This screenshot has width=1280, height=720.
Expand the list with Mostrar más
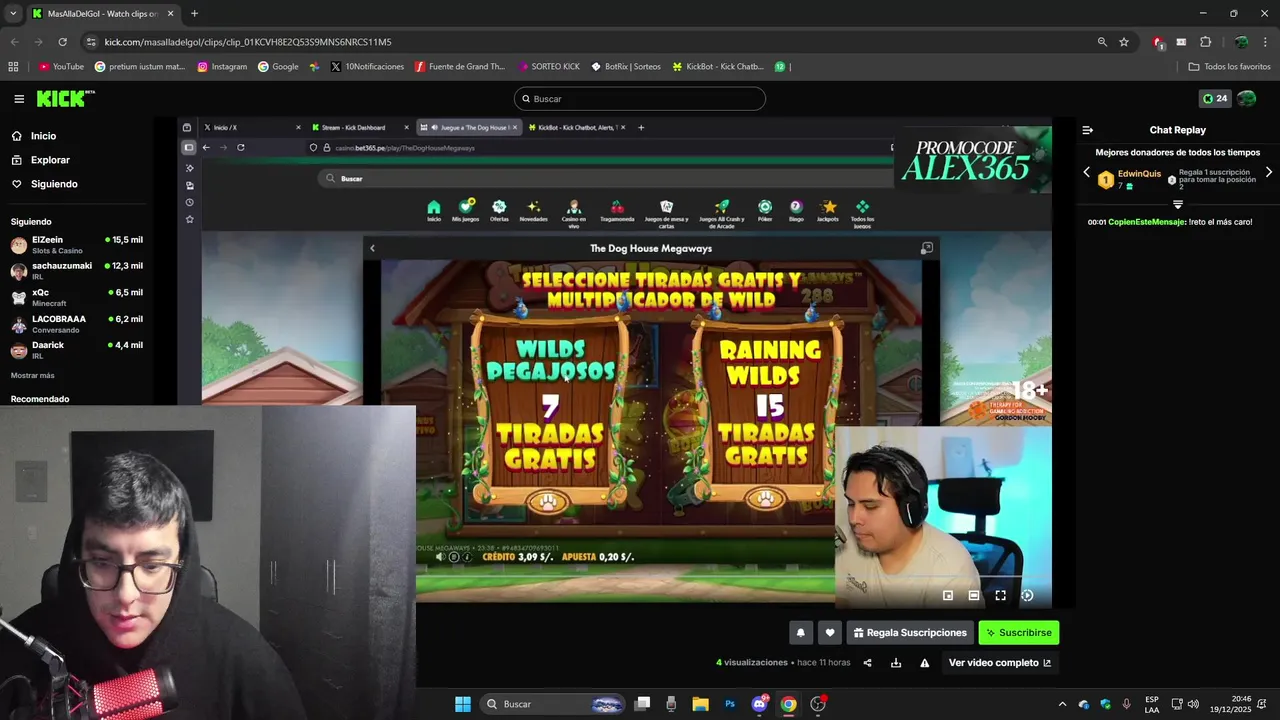tap(32, 375)
